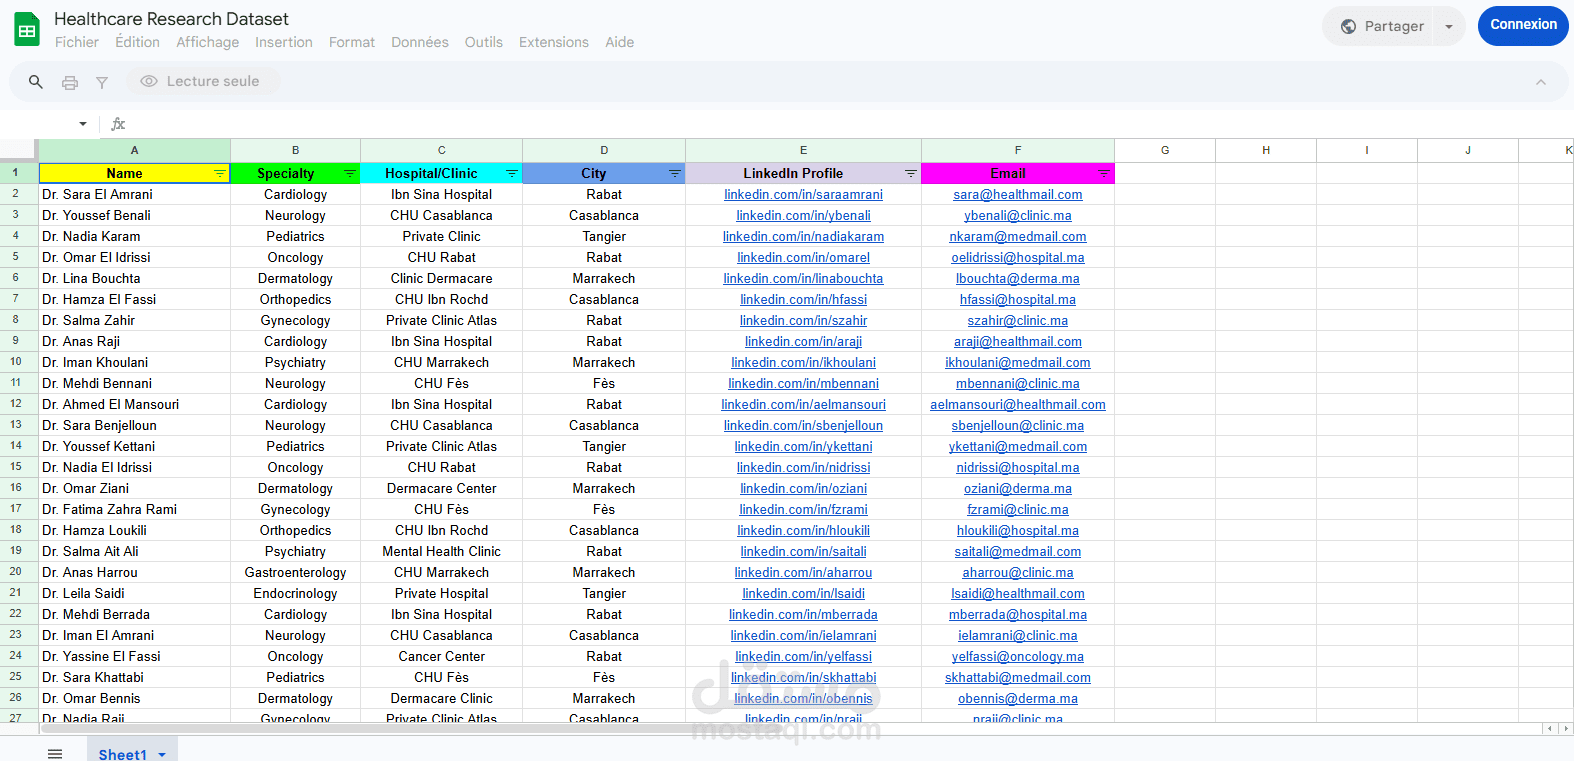Screen dimensions: 1574x761
Task: Click the print icon in toolbar
Action: pos(70,82)
